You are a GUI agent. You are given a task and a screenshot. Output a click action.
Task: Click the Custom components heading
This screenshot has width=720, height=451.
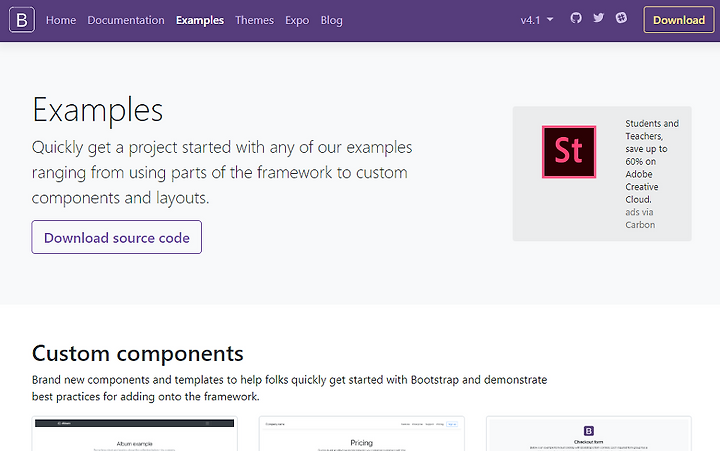[x=137, y=354]
